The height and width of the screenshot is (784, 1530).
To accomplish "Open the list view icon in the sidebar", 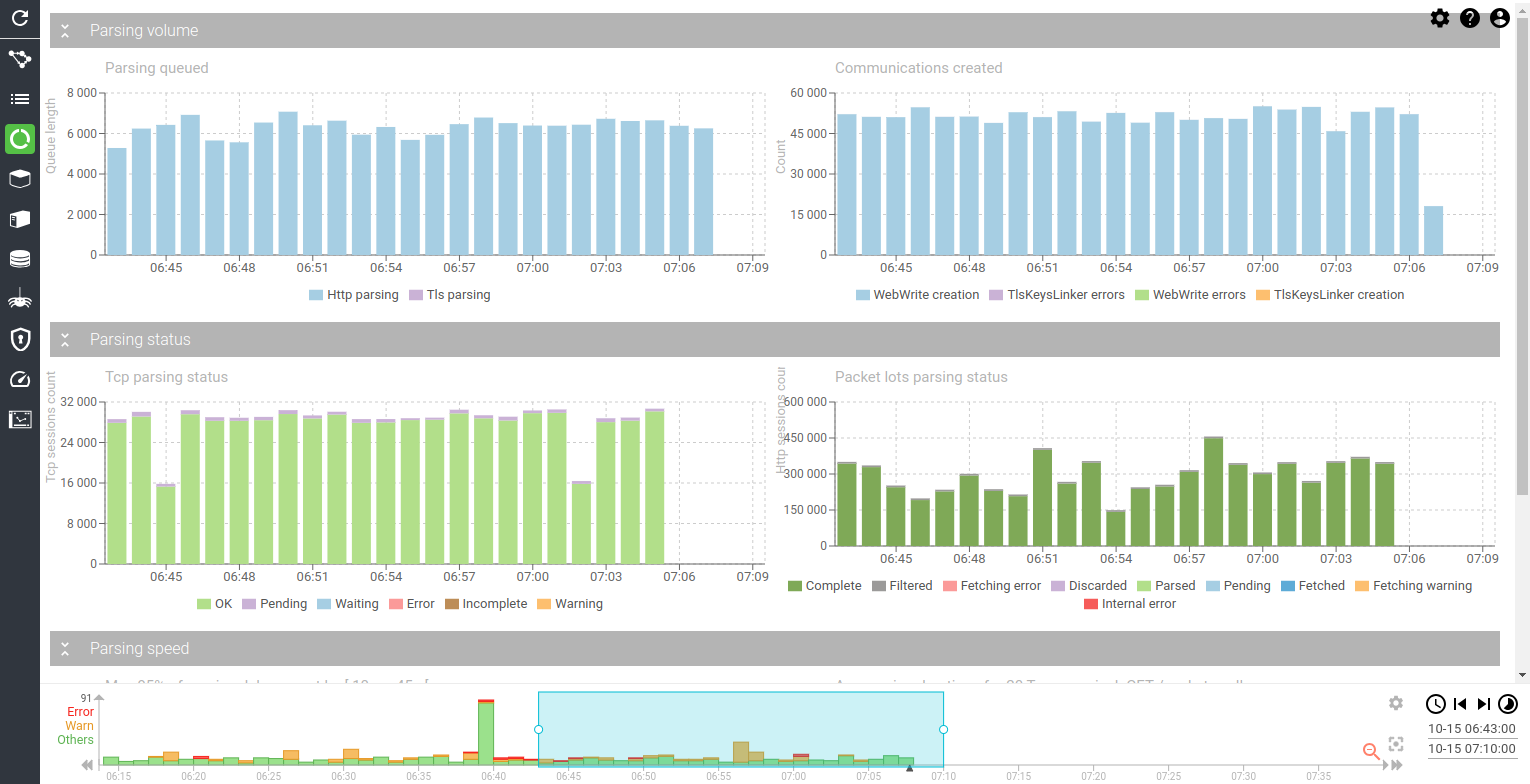I will click(x=20, y=99).
